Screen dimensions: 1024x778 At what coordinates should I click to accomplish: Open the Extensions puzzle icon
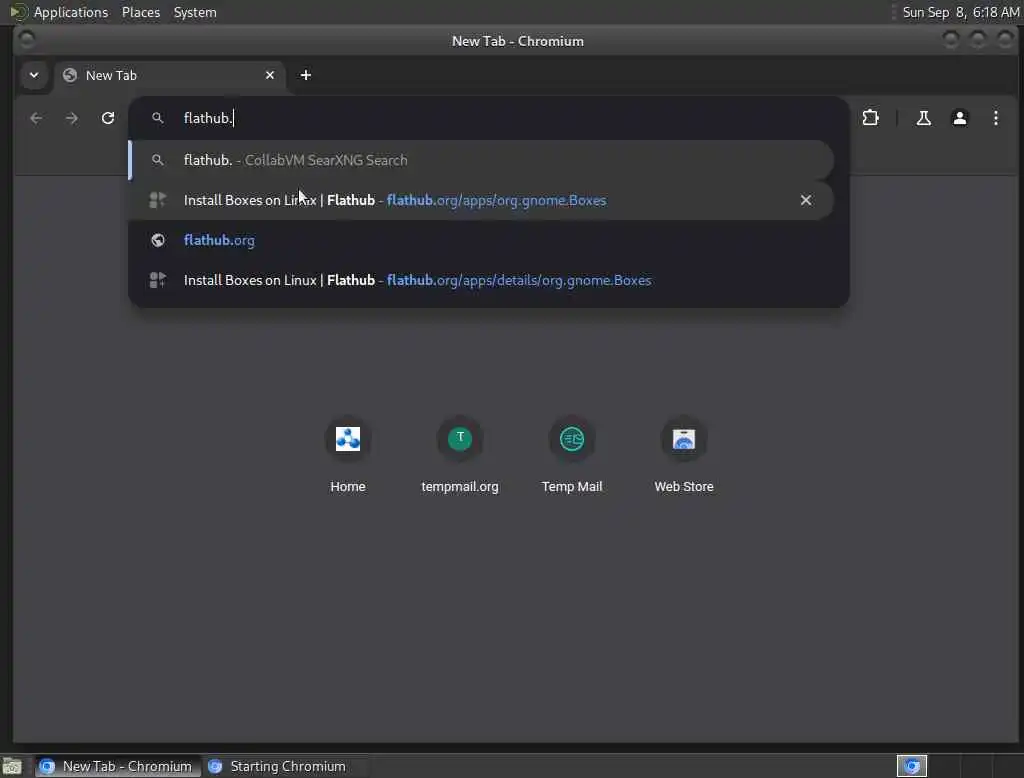(871, 118)
